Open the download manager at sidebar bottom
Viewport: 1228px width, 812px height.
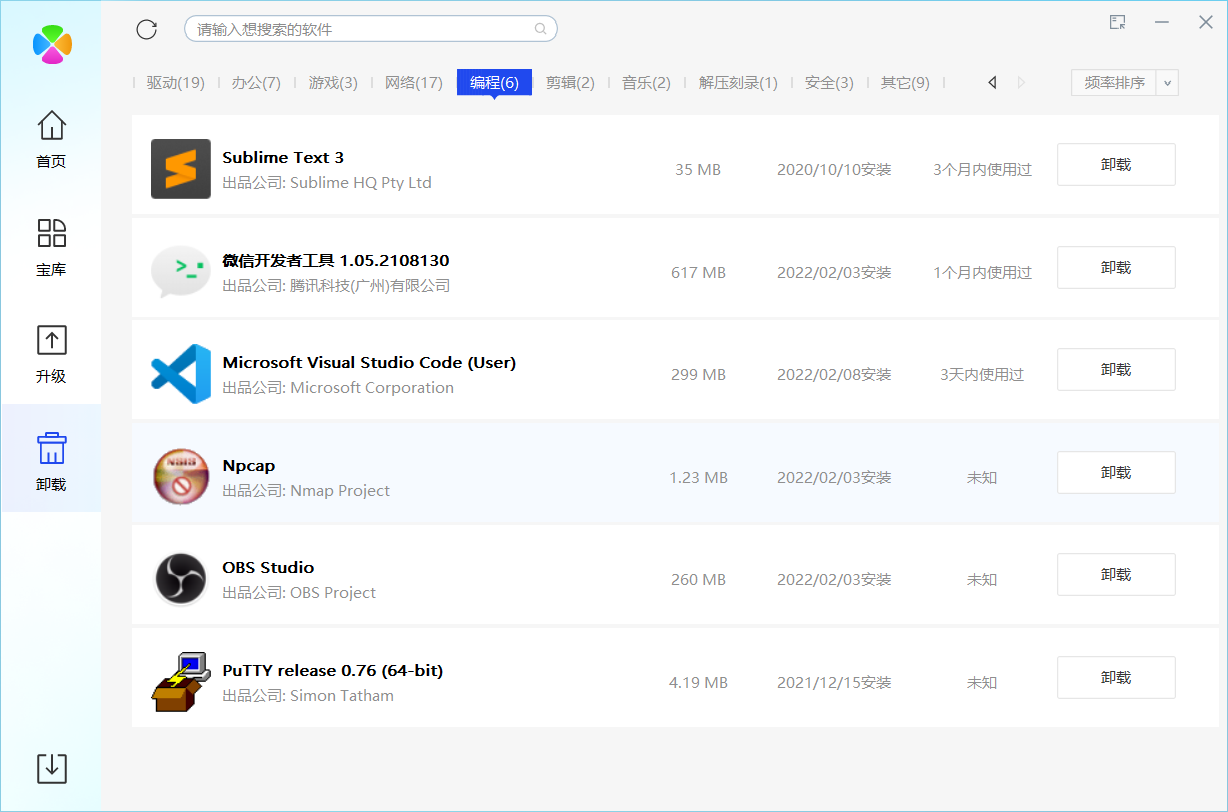pyautogui.click(x=52, y=768)
